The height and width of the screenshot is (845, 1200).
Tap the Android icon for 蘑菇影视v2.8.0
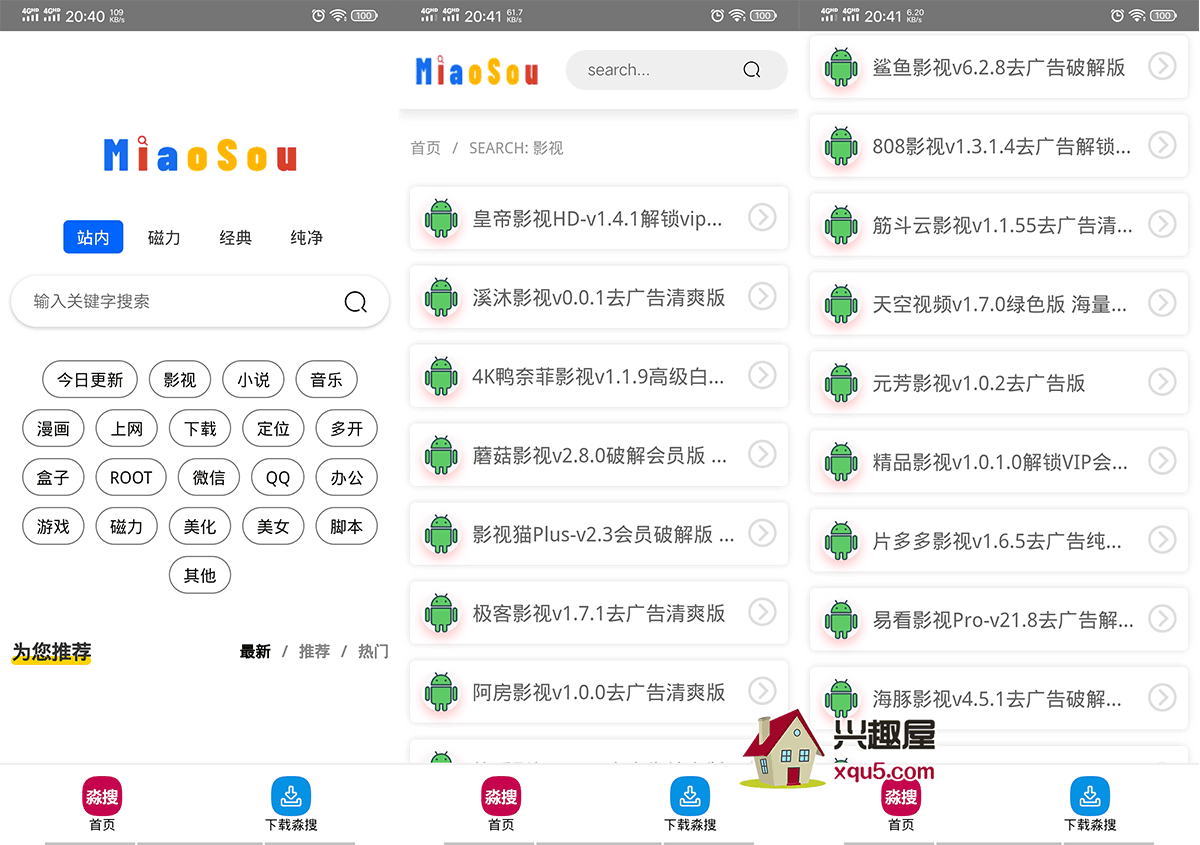pyautogui.click(x=441, y=455)
